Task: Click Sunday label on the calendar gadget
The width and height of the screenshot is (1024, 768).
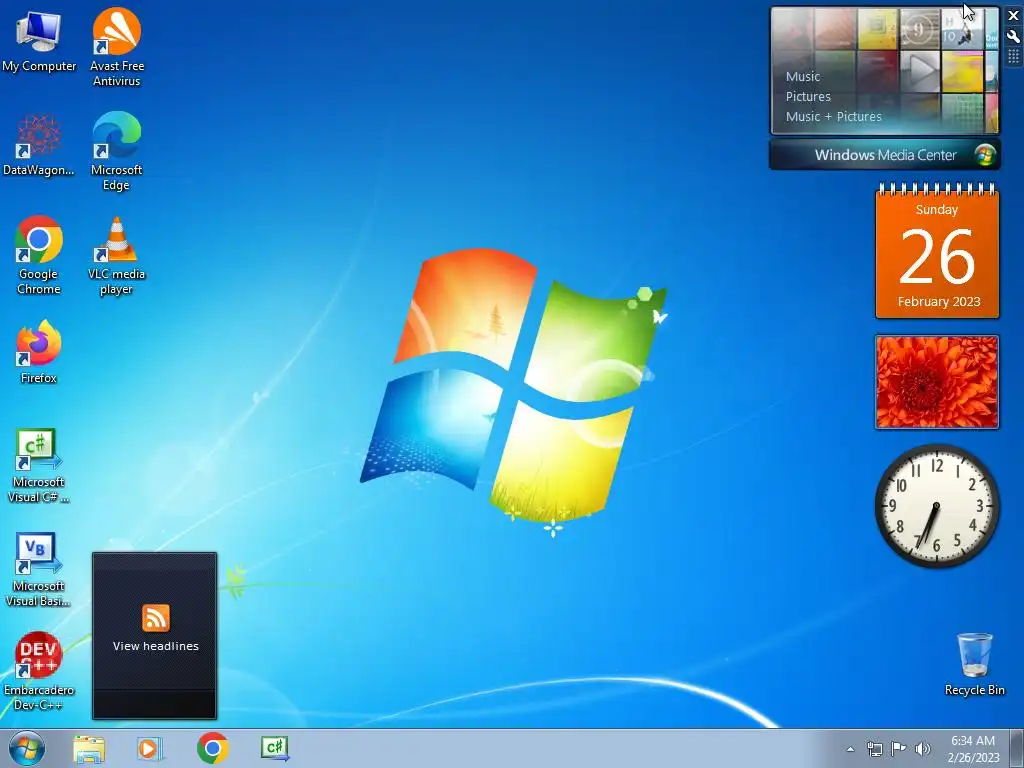Action: pos(936,210)
